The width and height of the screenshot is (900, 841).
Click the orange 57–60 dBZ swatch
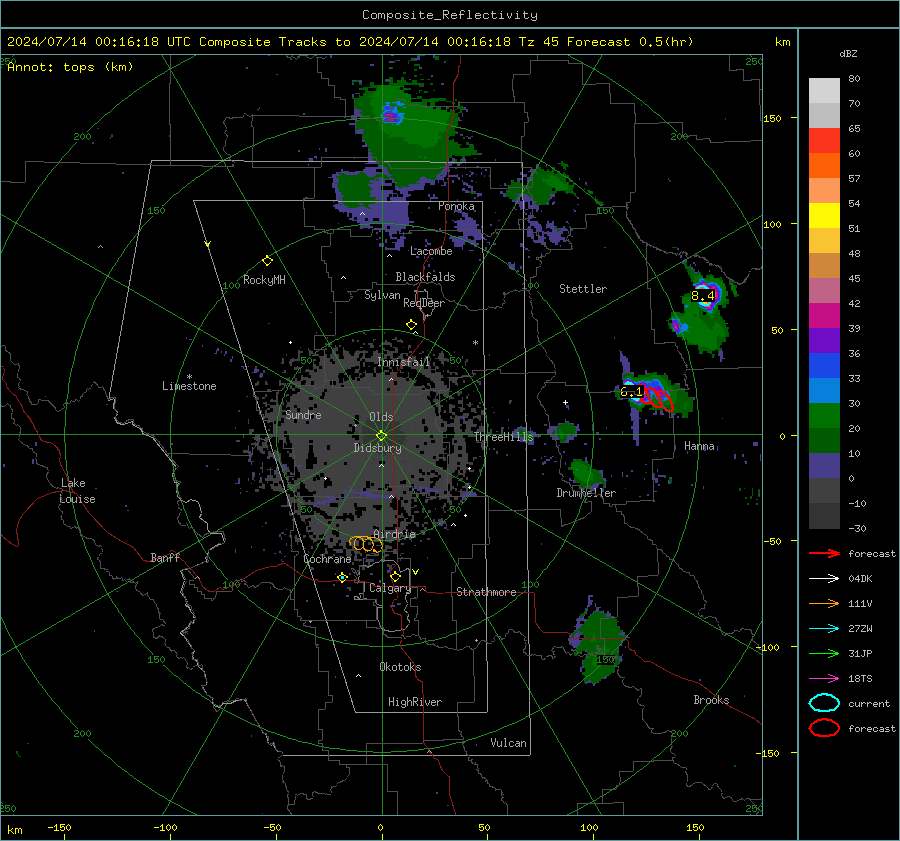pyautogui.click(x=824, y=165)
